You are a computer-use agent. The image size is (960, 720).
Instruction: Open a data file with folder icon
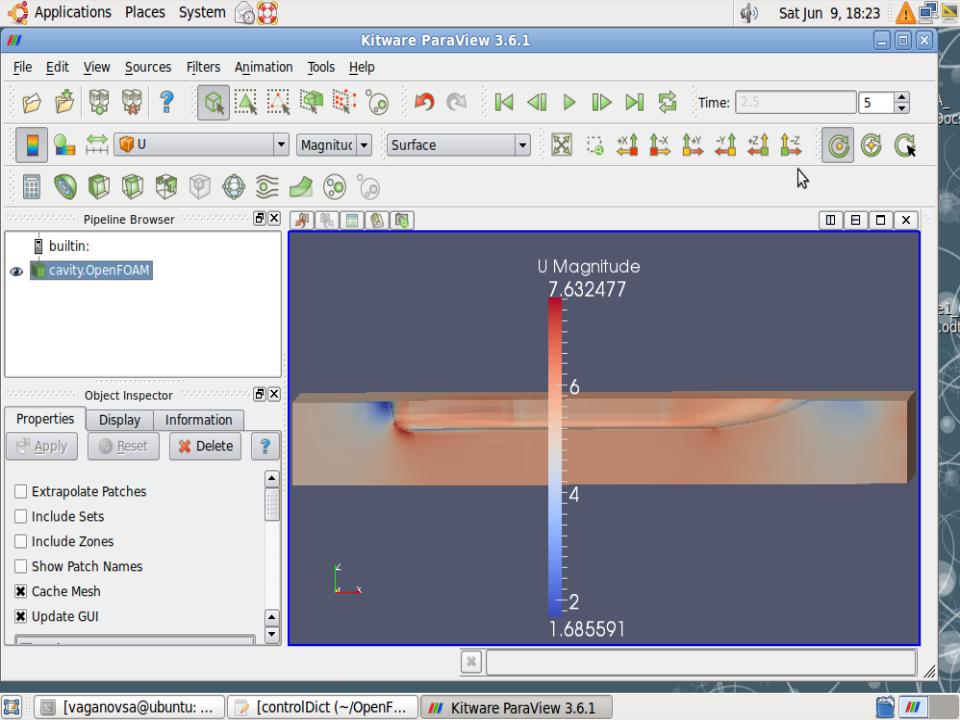coord(32,102)
